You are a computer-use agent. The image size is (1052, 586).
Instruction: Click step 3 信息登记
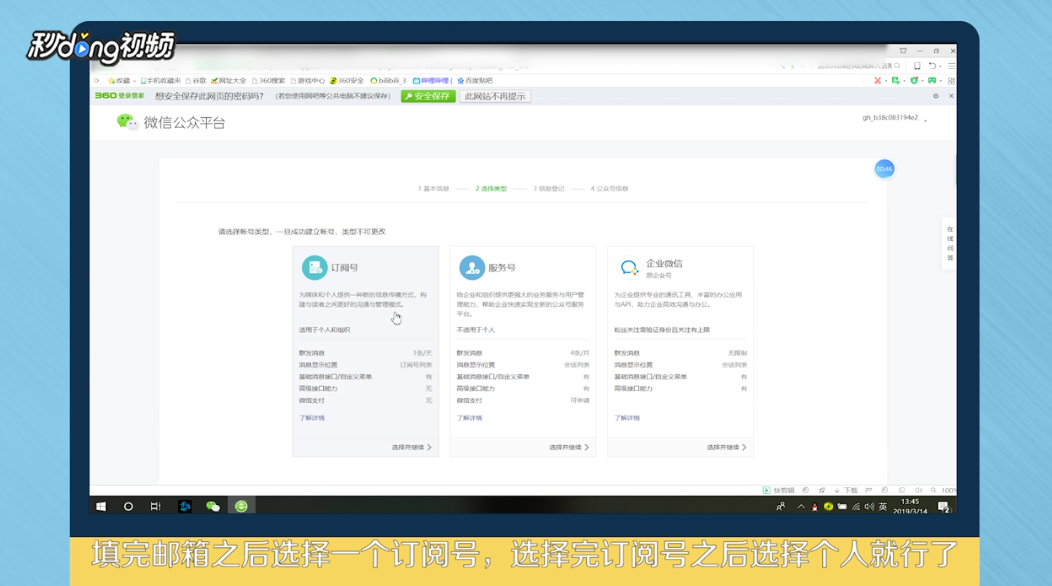[x=549, y=189]
